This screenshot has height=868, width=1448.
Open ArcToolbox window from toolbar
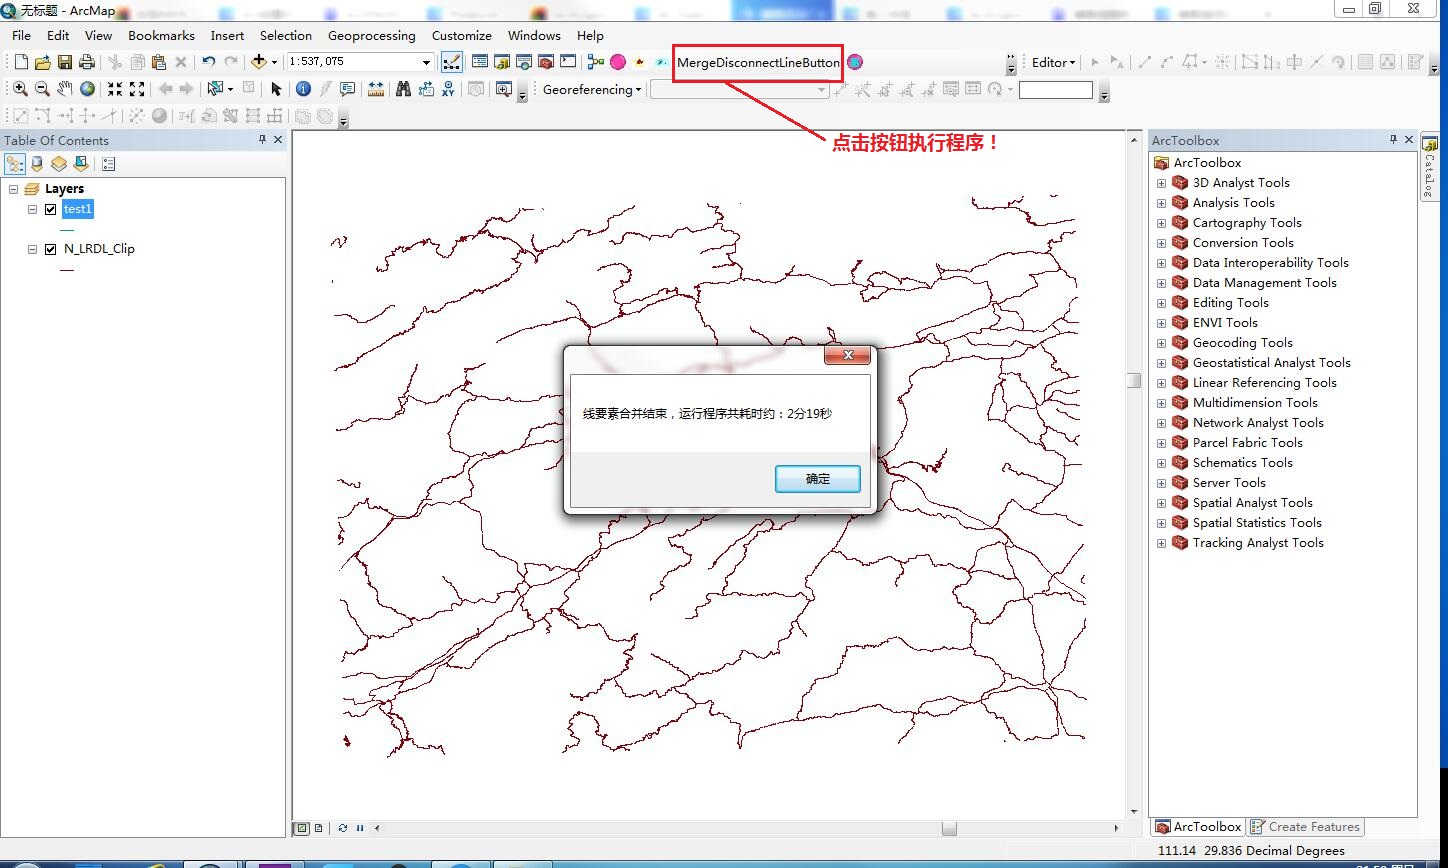(546, 62)
